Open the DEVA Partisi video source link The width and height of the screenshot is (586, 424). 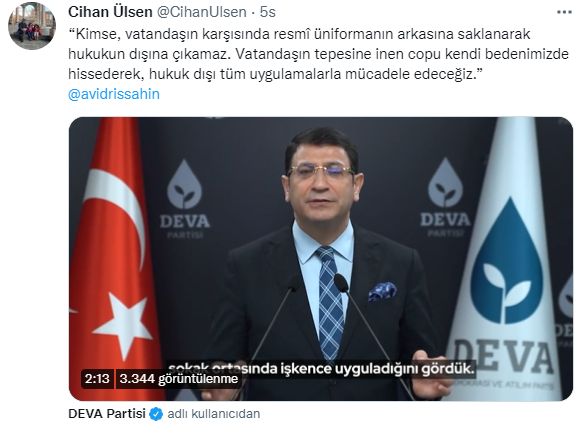[107, 414]
